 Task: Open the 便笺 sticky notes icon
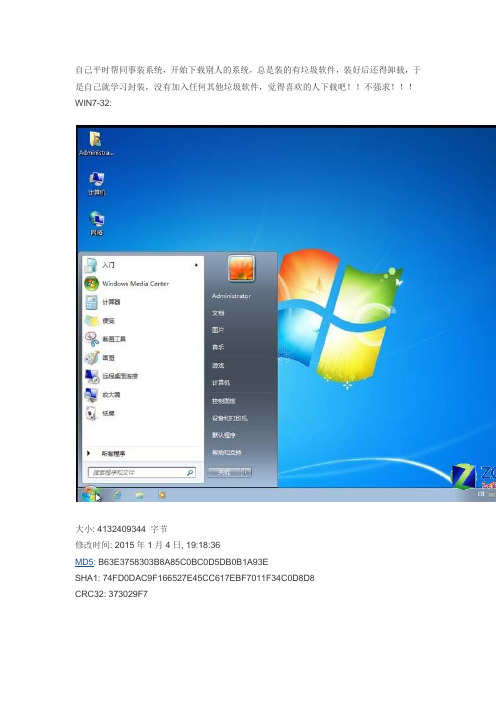click(91, 321)
